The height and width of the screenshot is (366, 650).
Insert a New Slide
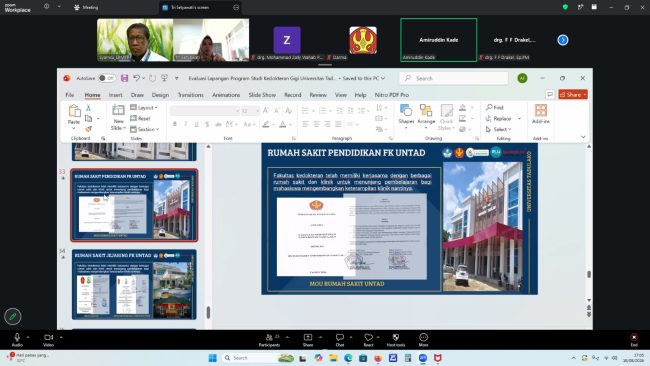click(x=118, y=117)
